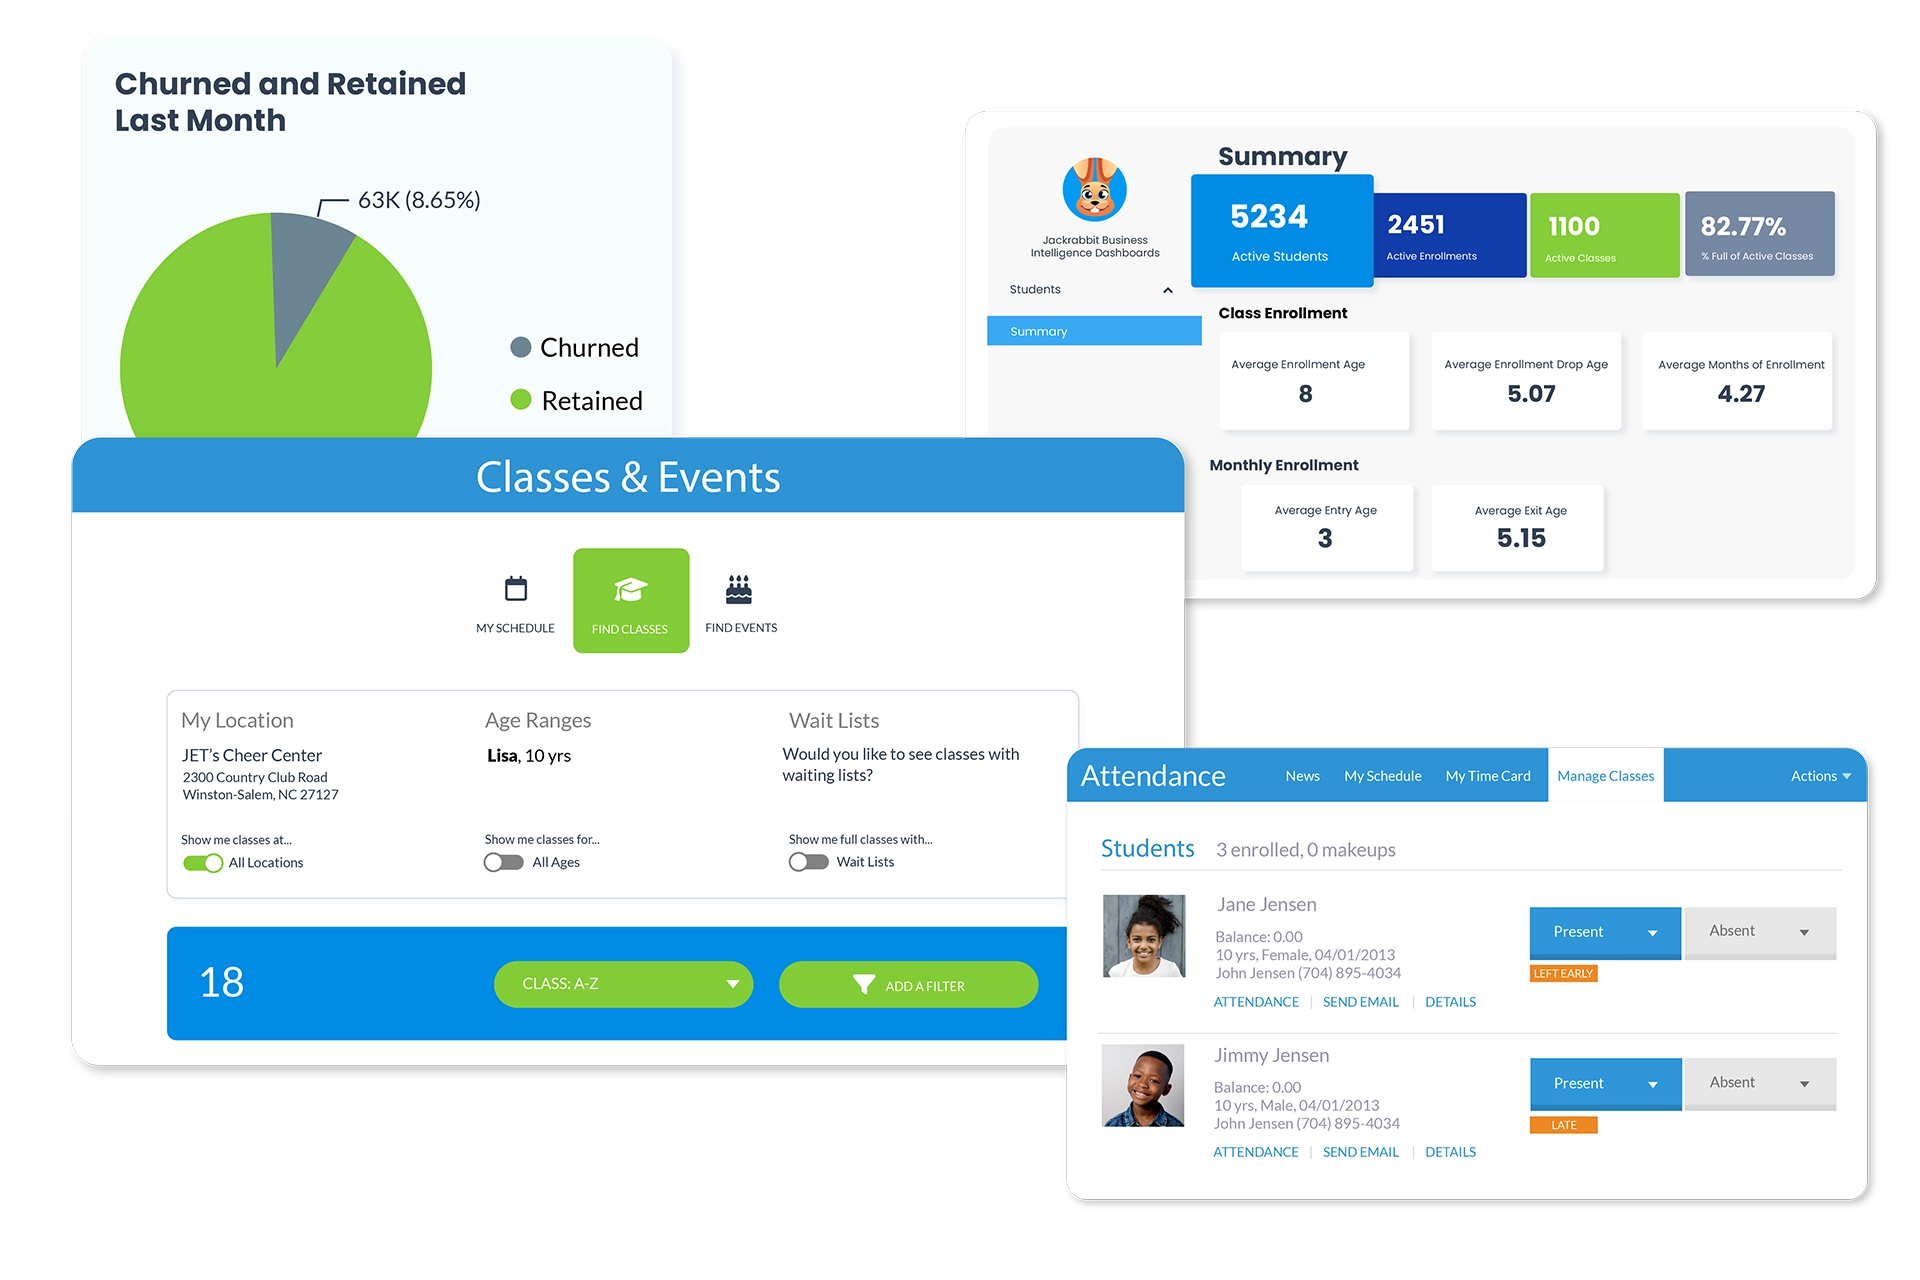Screen dimensions: 1920x1280
Task: Select the Manage Classes tab
Action: (x=1601, y=777)
